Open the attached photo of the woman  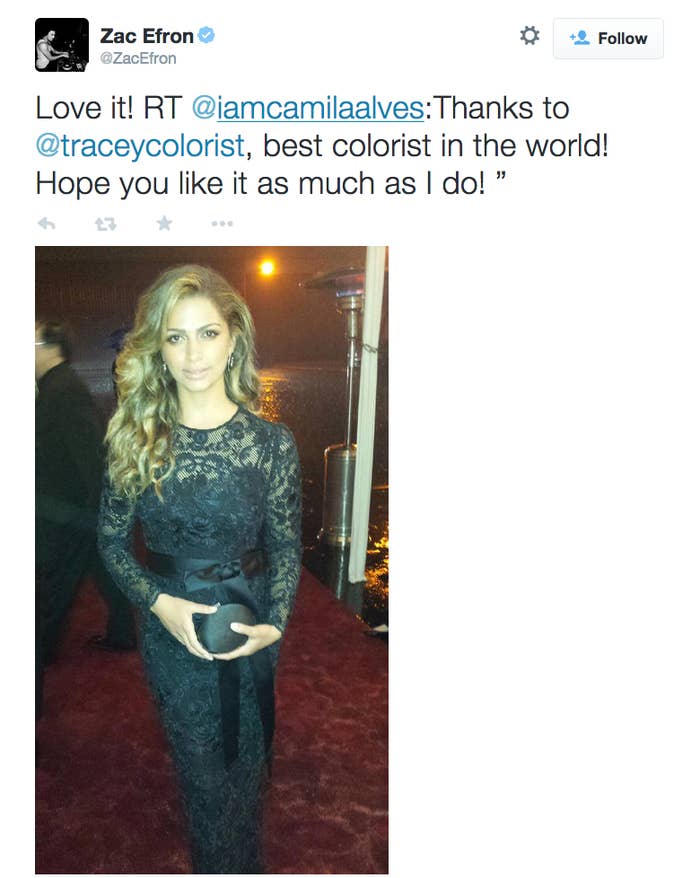click(x=212, y=560)
